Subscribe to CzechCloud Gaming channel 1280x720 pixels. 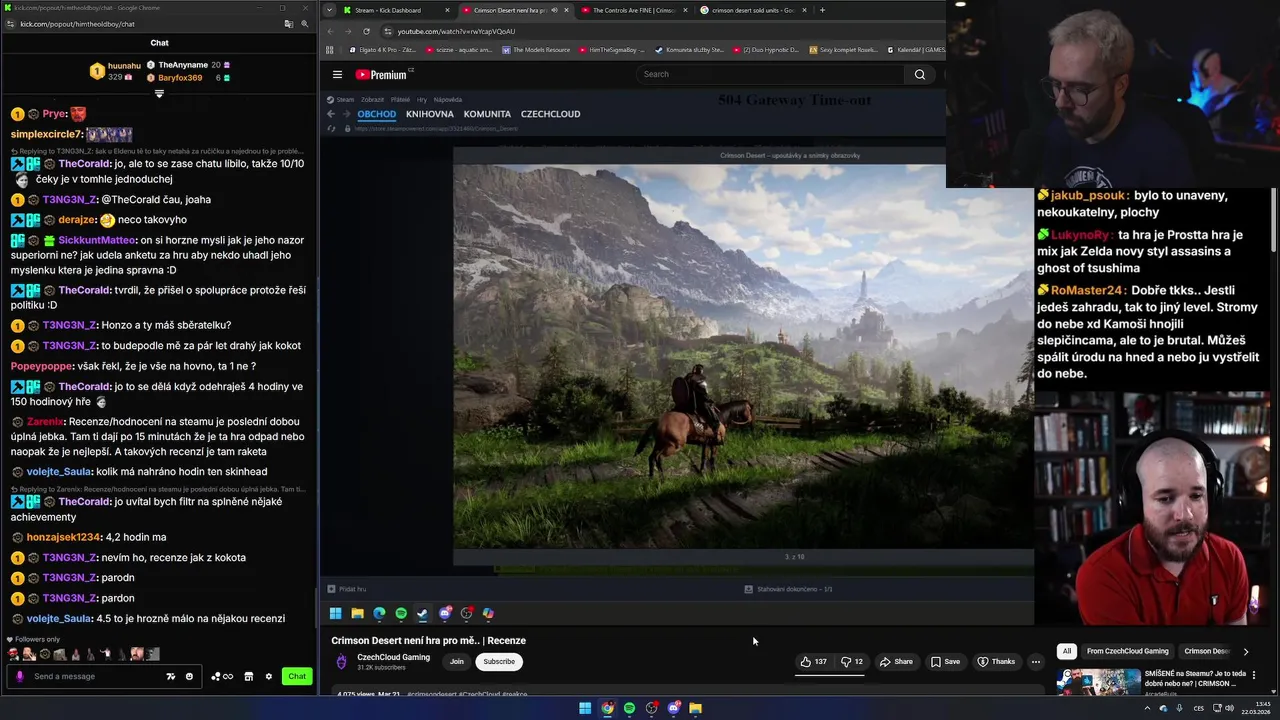tap(499, 661)
